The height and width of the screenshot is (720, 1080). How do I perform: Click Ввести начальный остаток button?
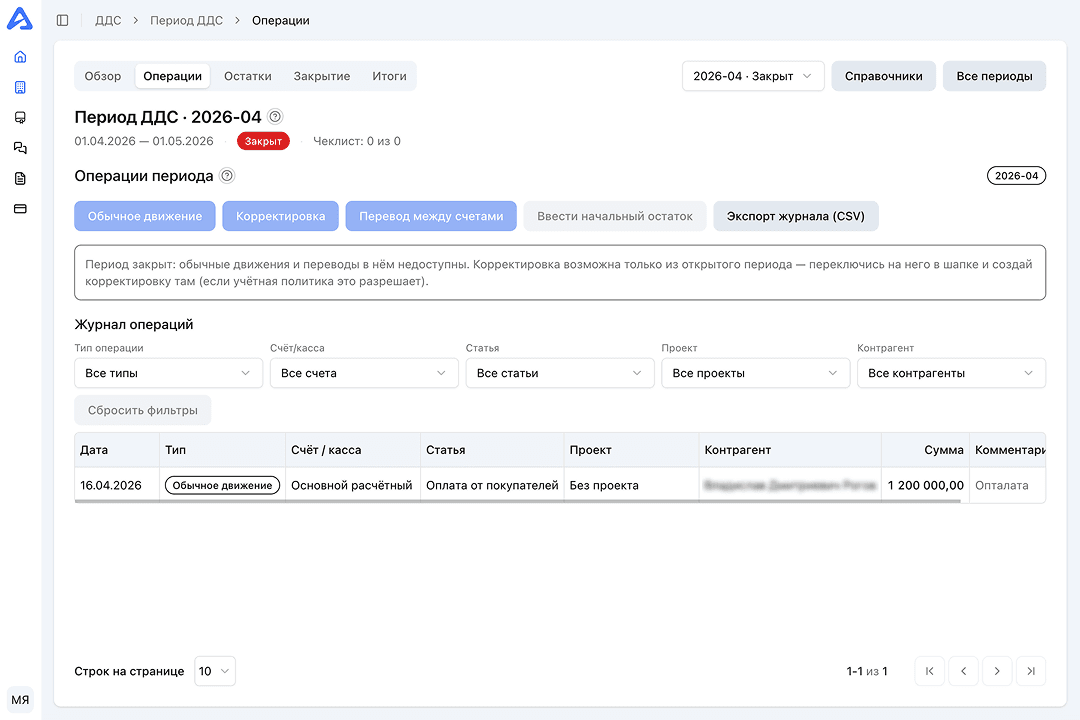pos(614,216)
